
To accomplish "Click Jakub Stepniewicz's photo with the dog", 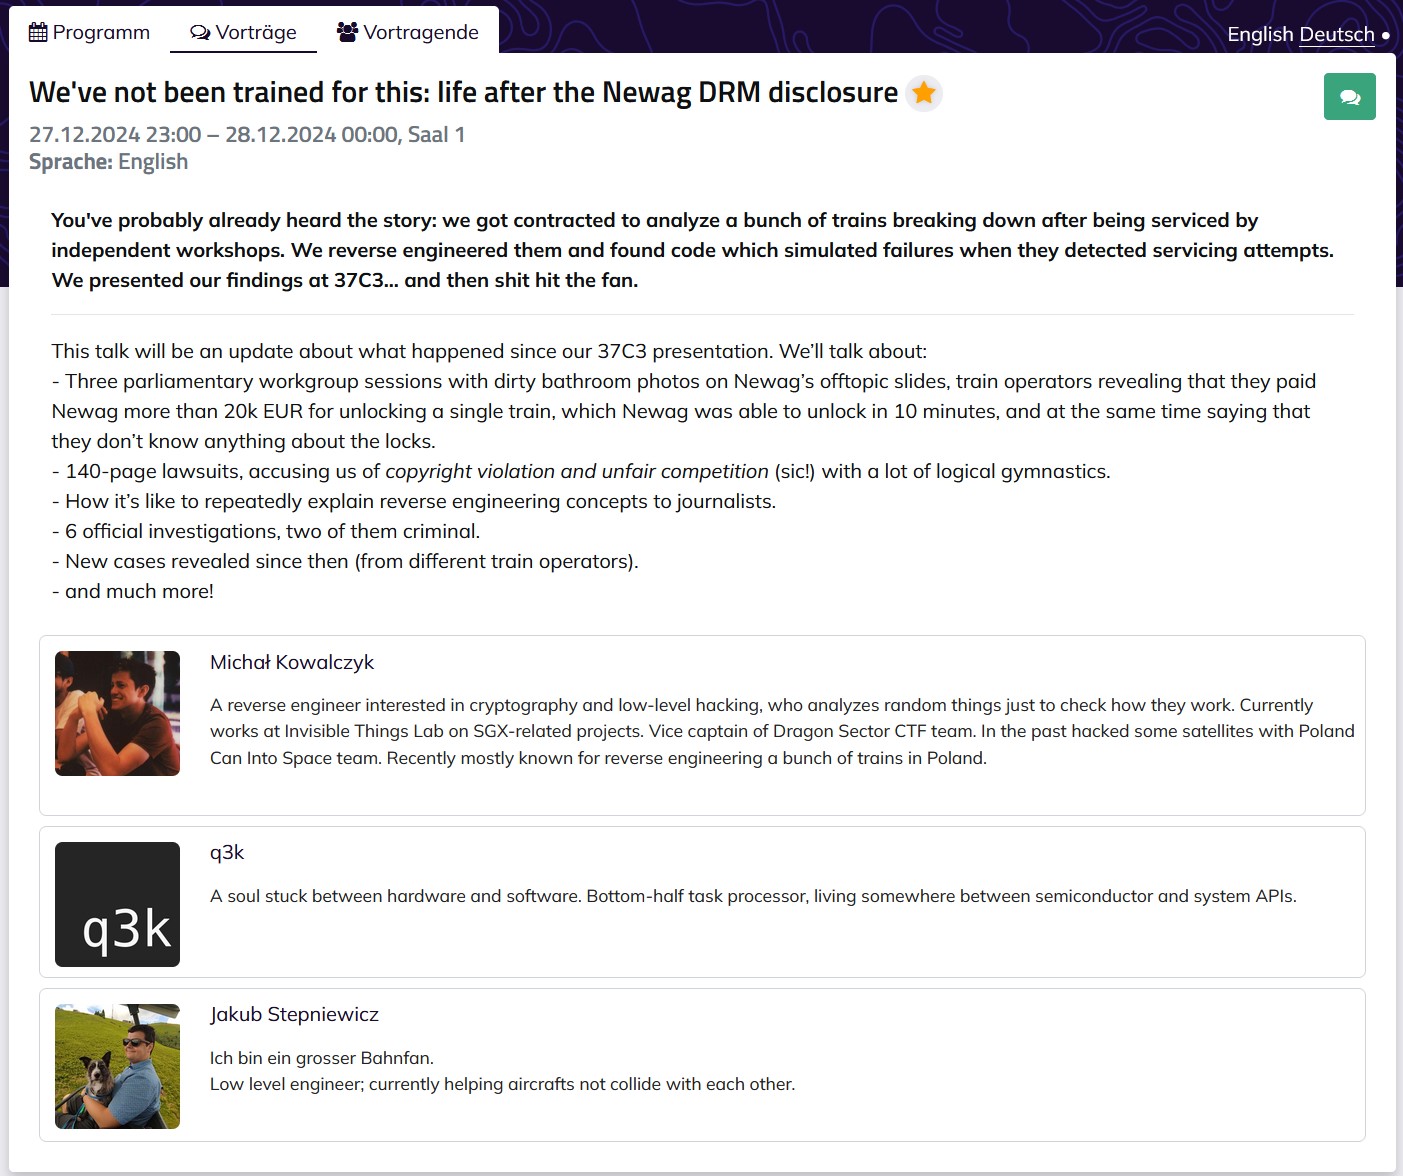I will [117, 1066].
